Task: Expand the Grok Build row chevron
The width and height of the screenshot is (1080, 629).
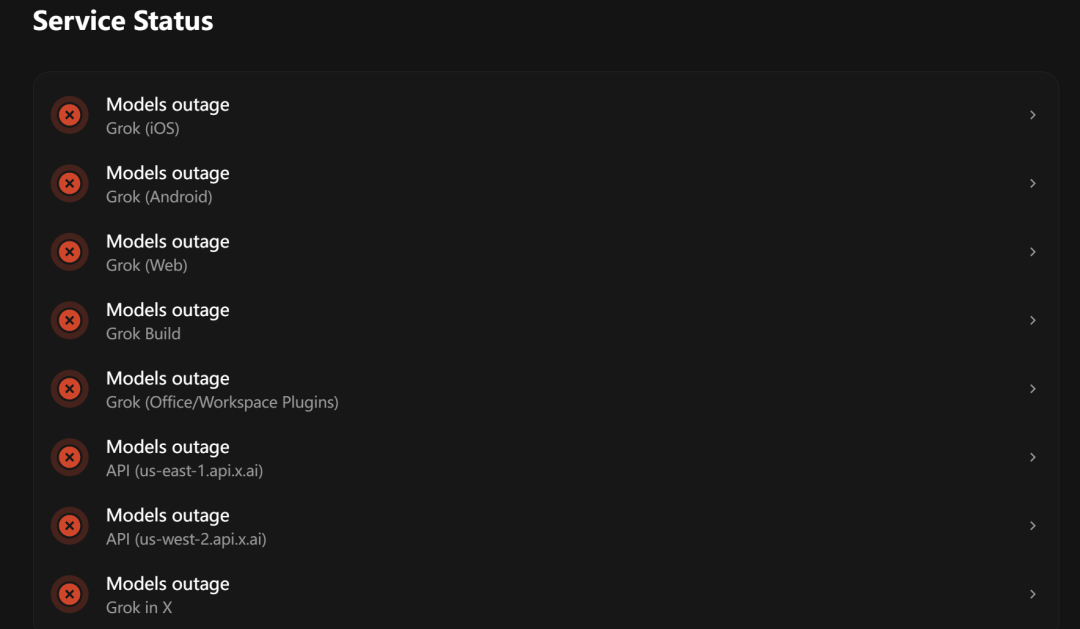Action: [x=1032, y=320]
